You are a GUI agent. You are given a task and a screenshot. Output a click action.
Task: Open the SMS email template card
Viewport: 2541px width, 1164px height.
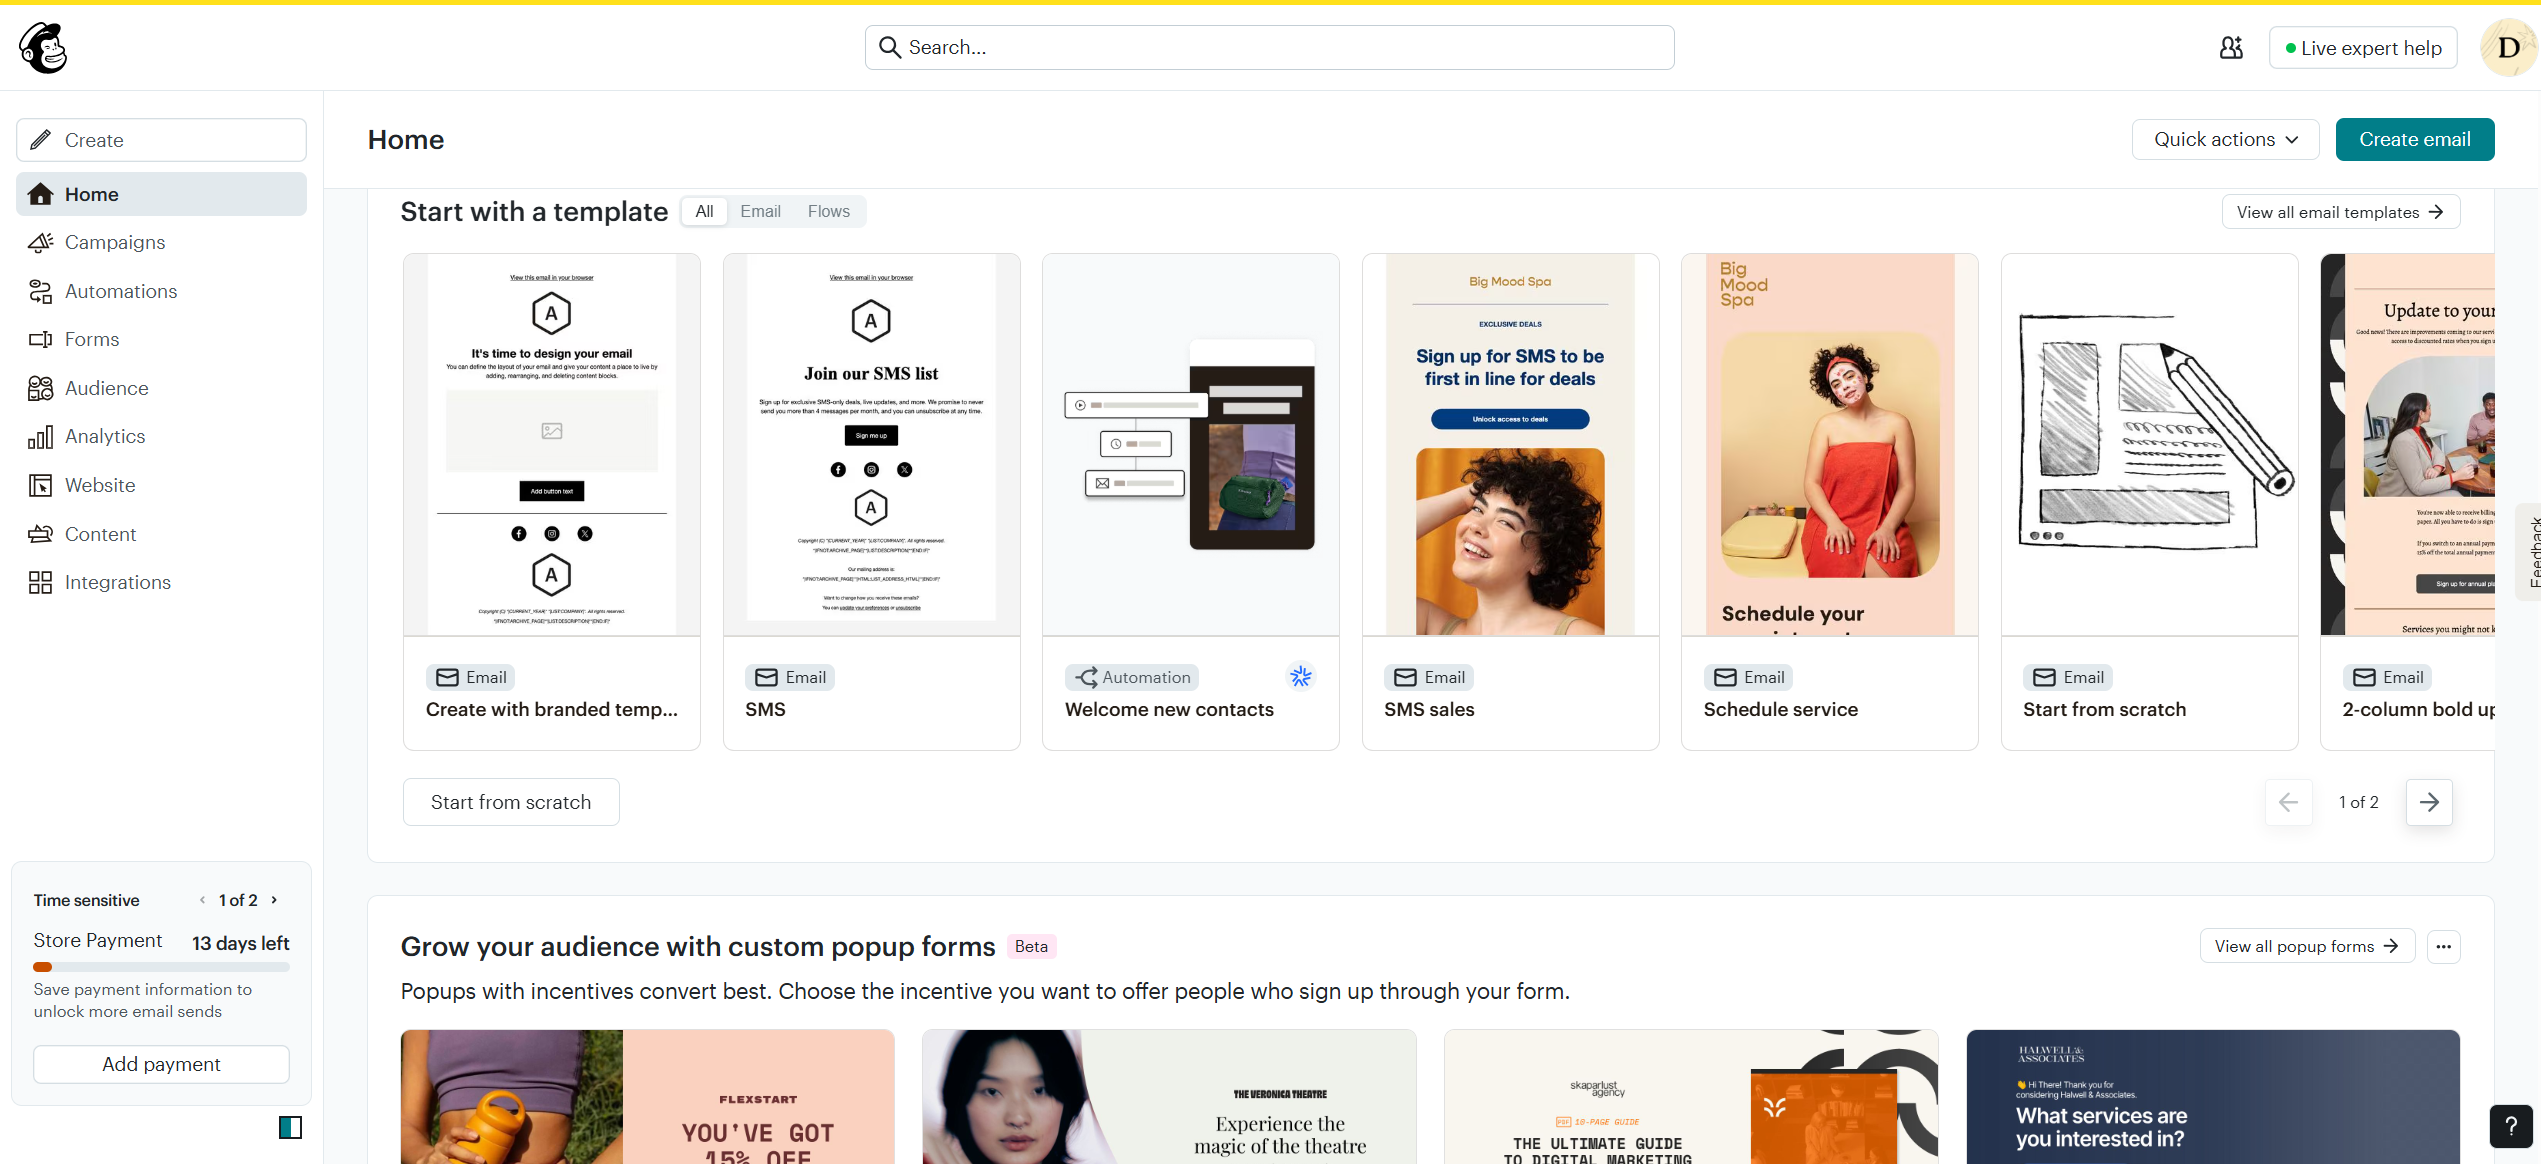871,501
